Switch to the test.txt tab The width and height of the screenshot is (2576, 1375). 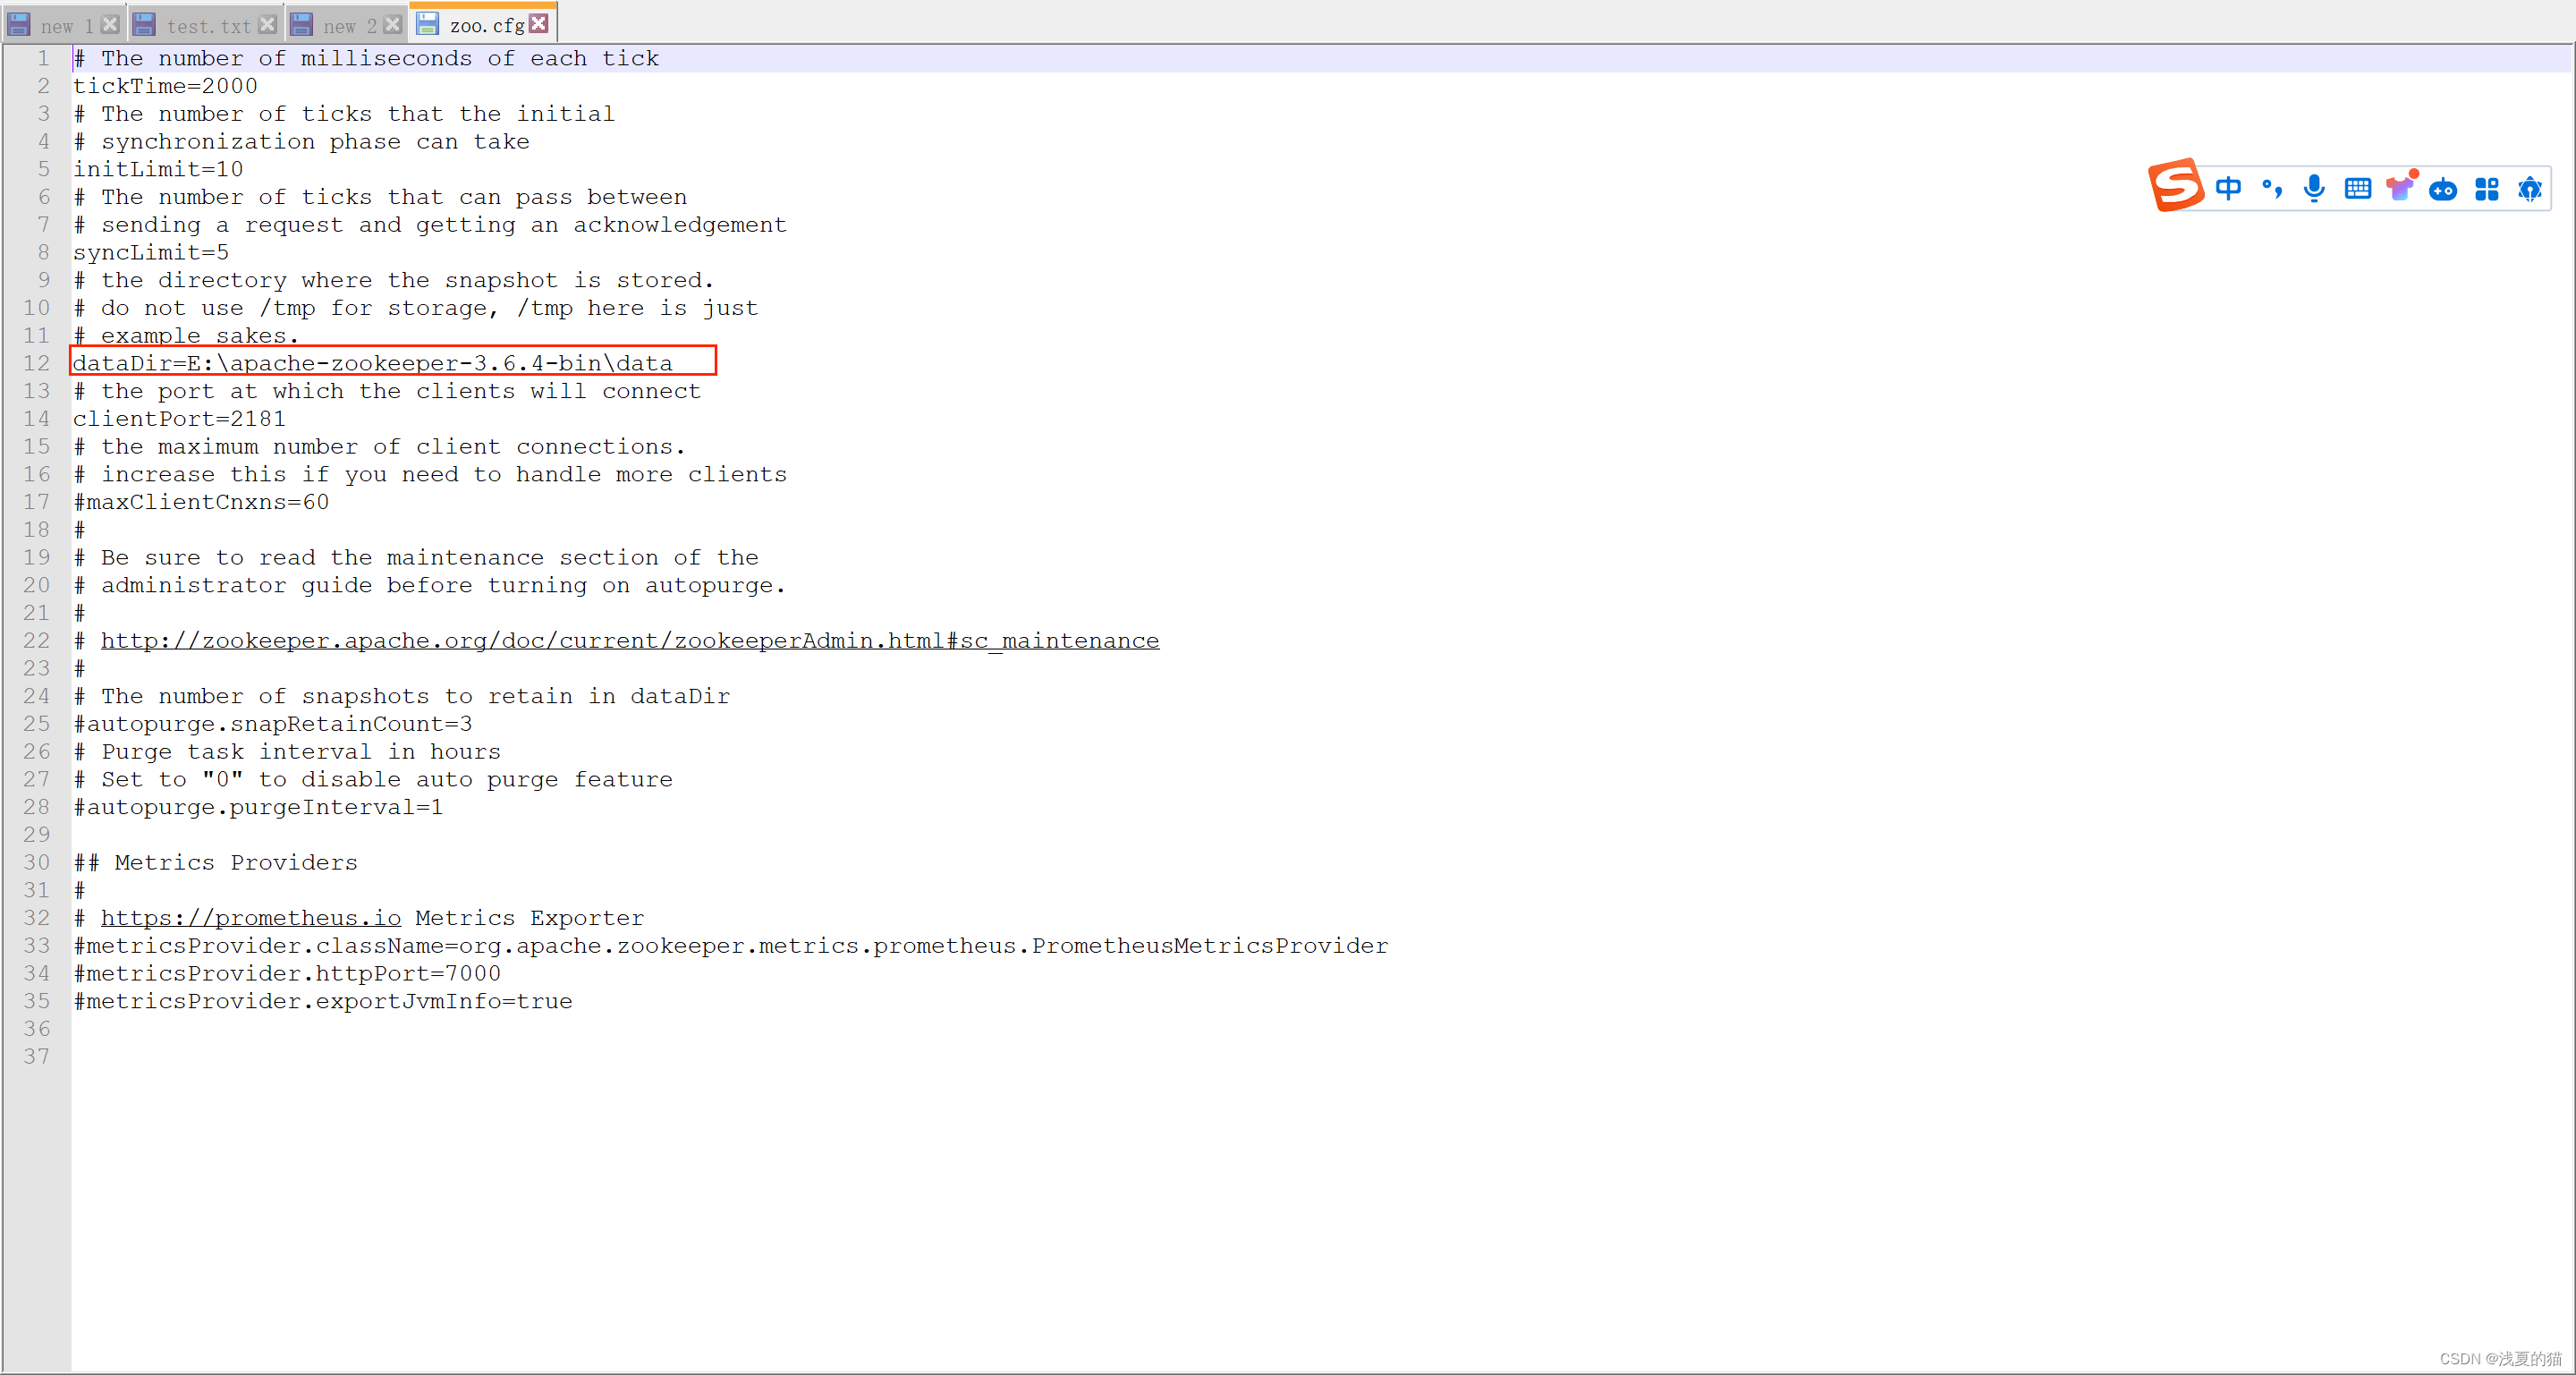click(x=208, y=26)
